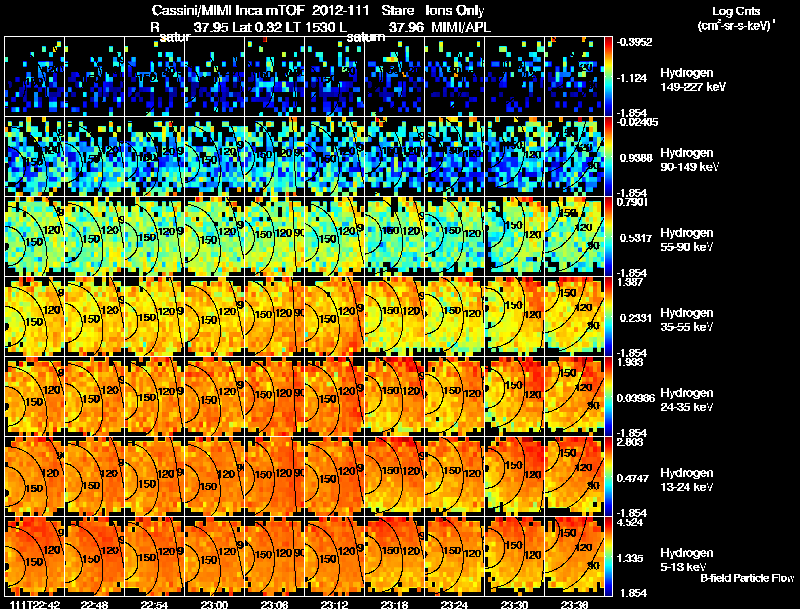Click the '23:18' time axis label
The height and width of the screenshot is (609, 800).
coord(394,604)
